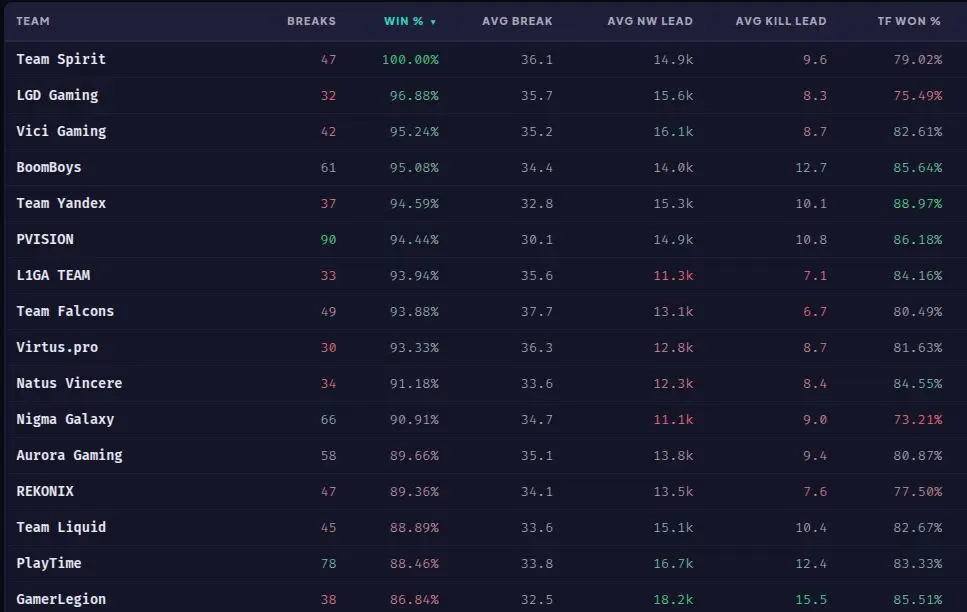The image size is (967, 612).
Task: Click L1GA TEAM's 11.3k net worth lead
Action: [x=673, y=276]
